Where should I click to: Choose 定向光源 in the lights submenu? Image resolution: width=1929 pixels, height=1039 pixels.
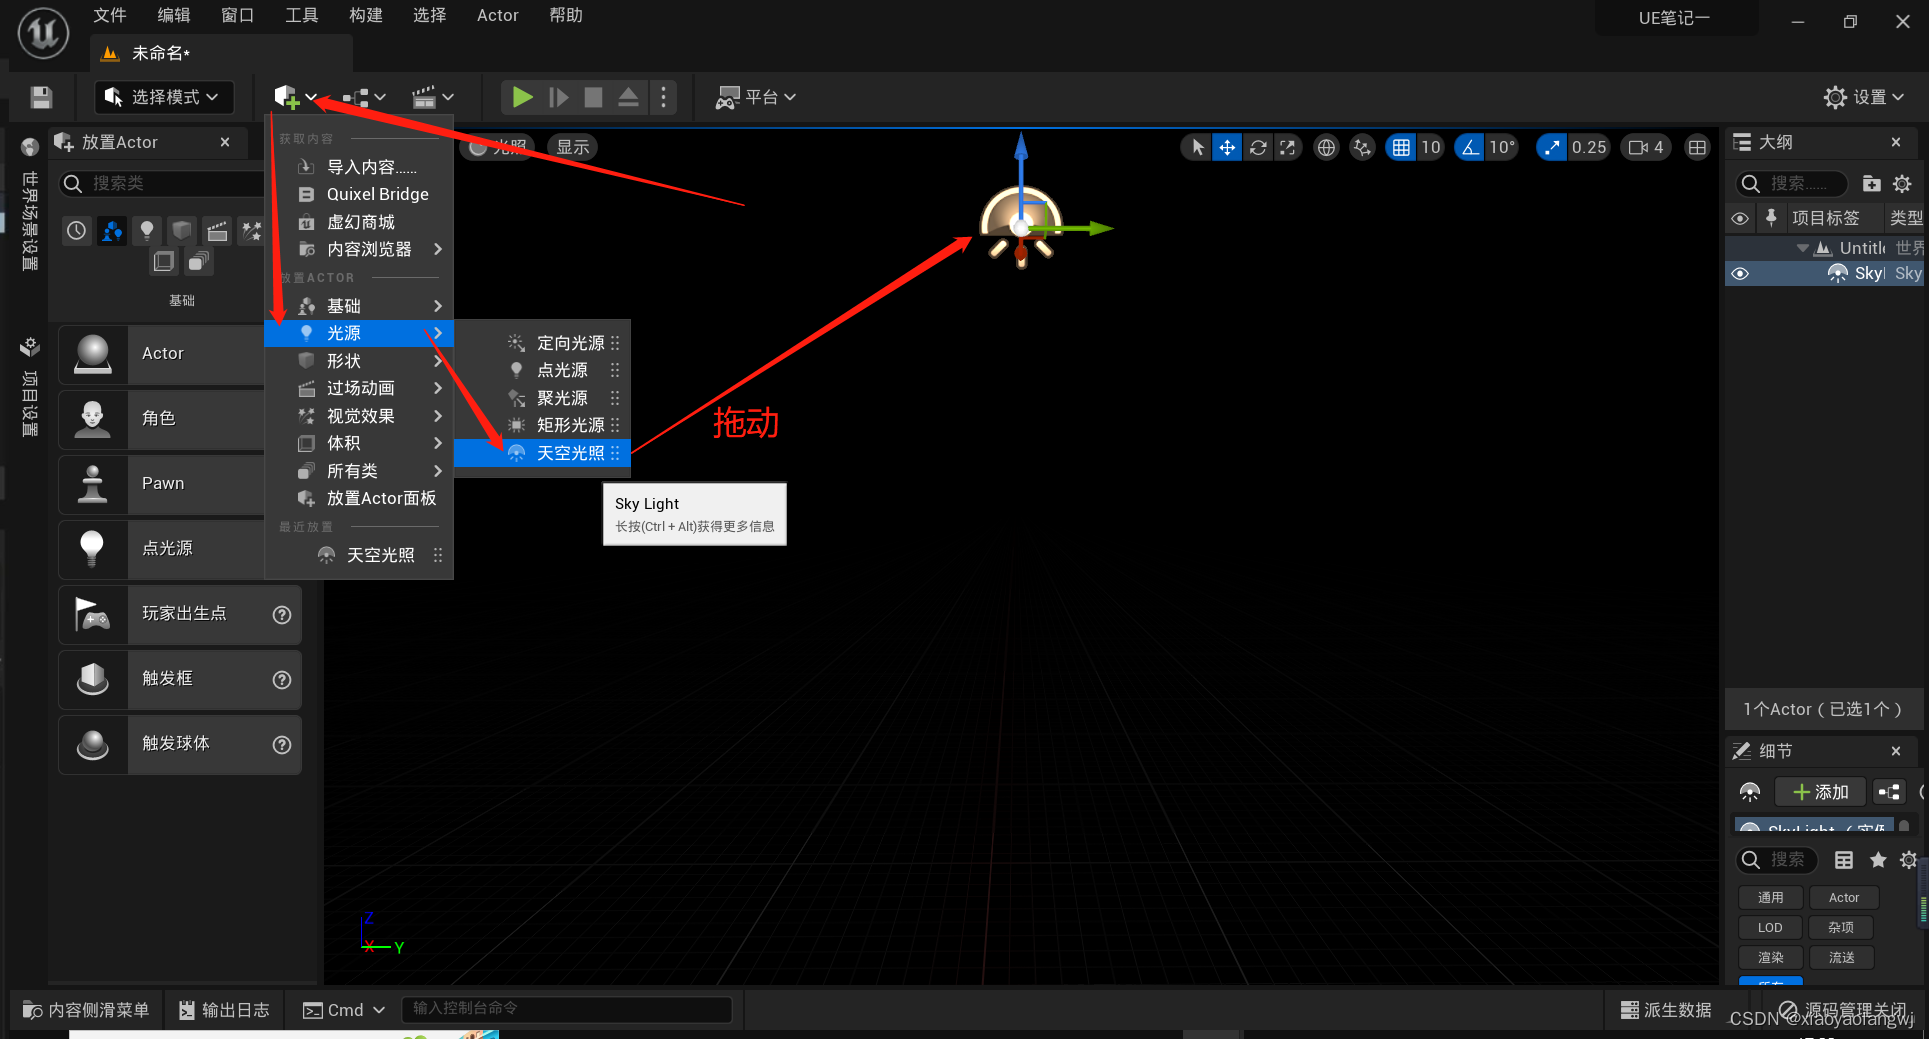[543, 343]
